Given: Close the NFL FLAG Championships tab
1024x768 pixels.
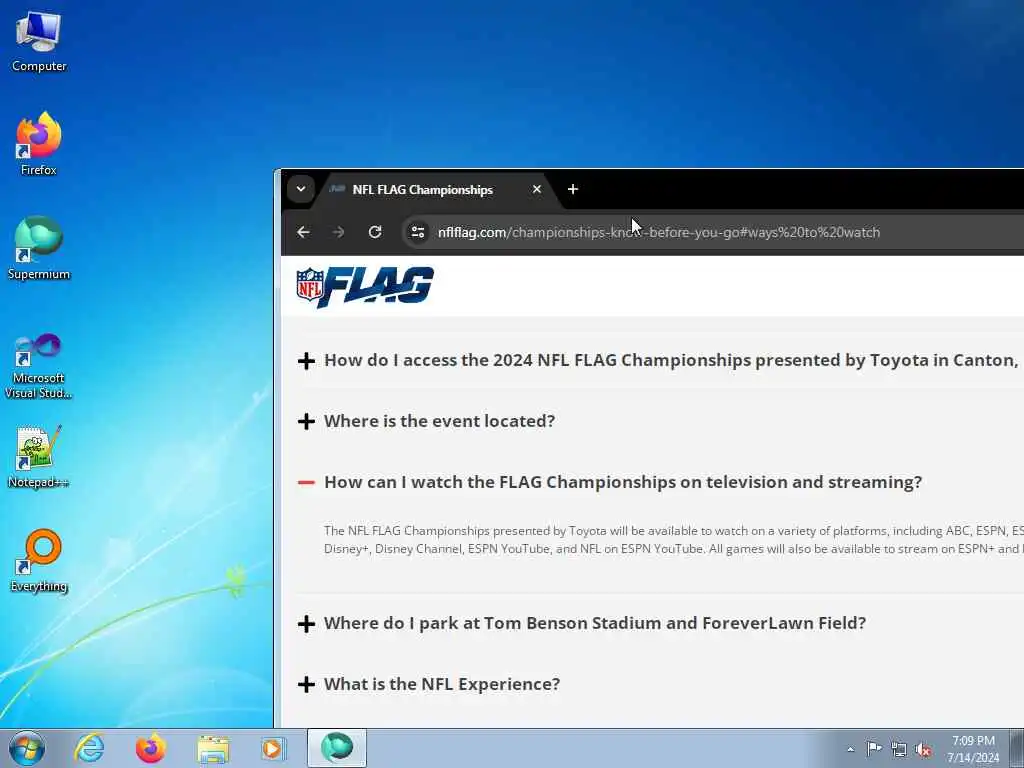Looking at the screenshot, I should coord(537,189).
